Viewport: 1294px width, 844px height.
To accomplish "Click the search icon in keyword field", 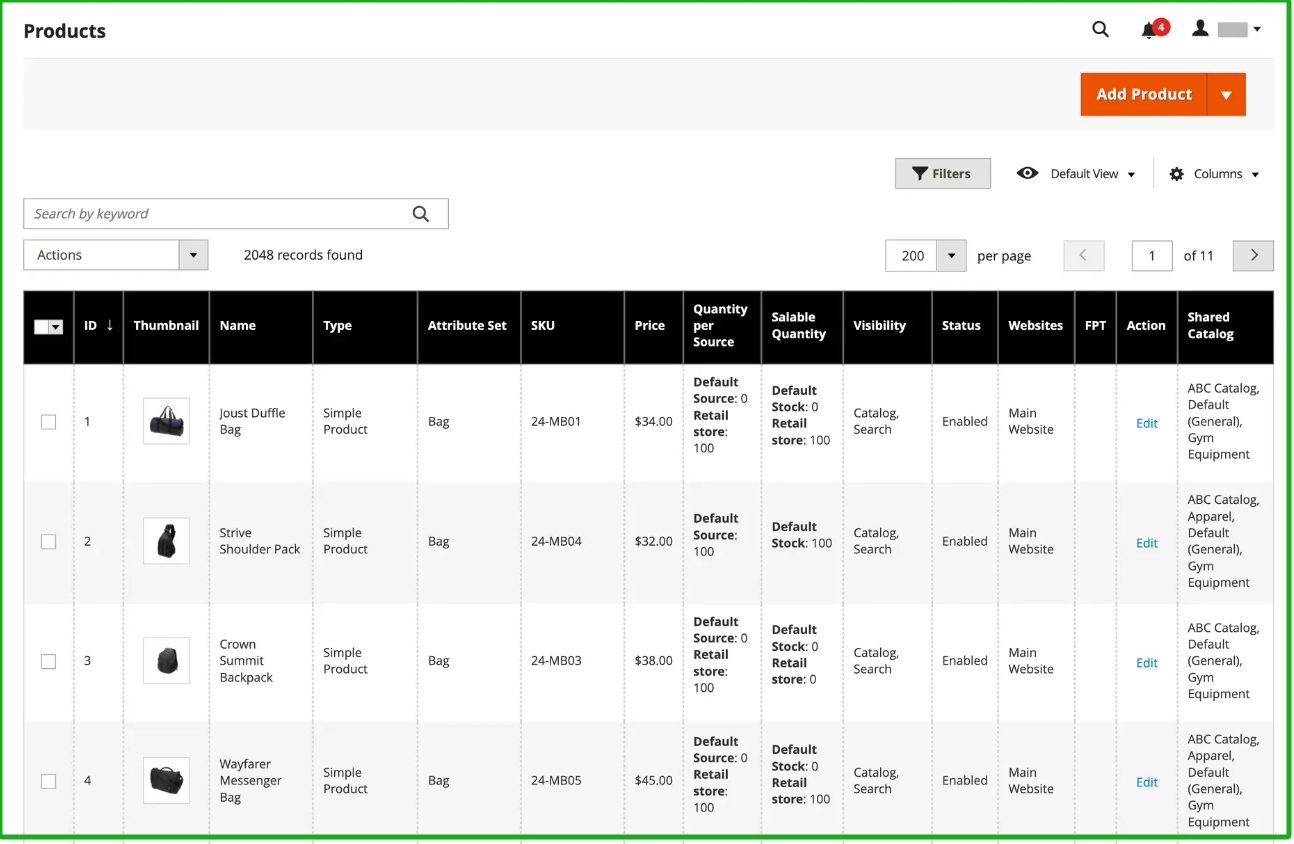I will (421, 214).
